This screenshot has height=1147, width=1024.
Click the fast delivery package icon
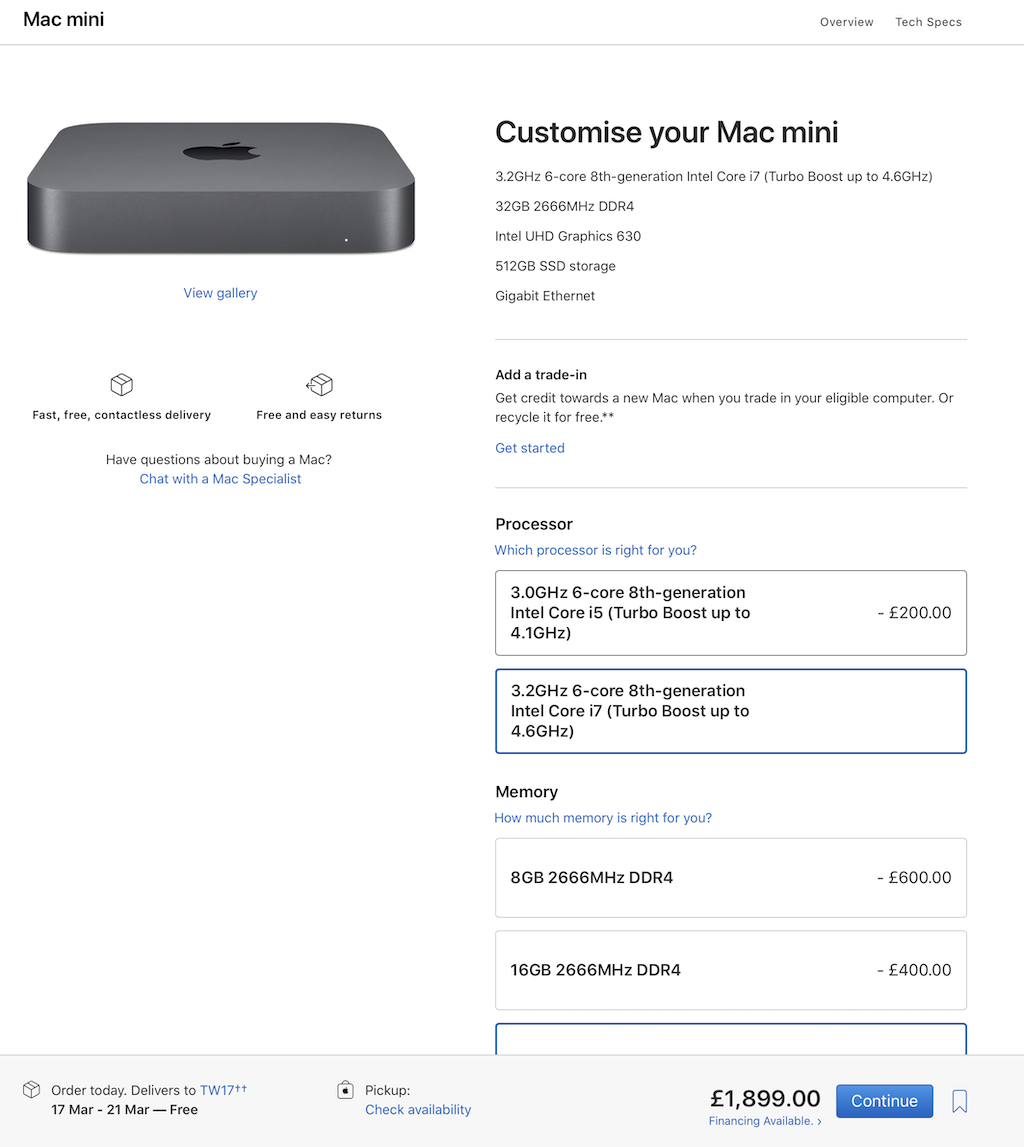point(121,385)
